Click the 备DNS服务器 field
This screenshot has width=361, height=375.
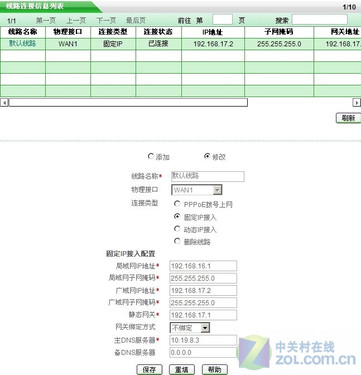pyautogui.click(x=203, y=352)
